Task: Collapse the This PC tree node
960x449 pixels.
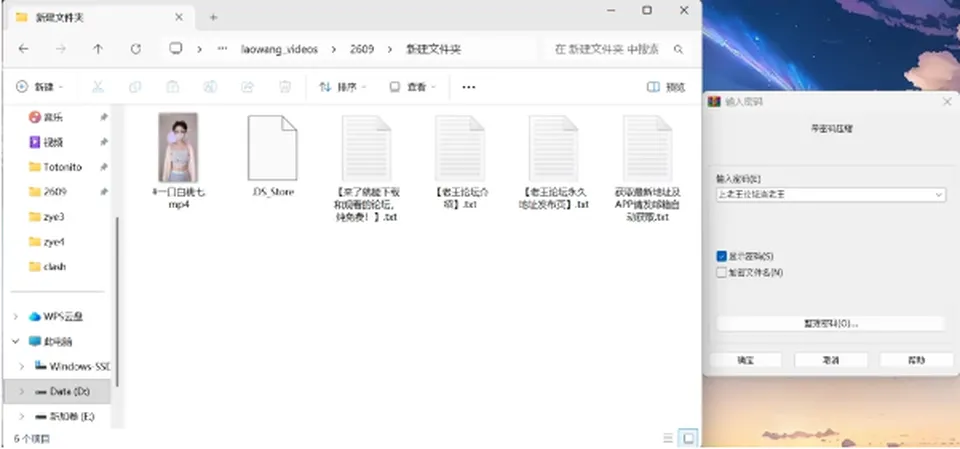Action: pyautogui.click(x=16, y=341)
